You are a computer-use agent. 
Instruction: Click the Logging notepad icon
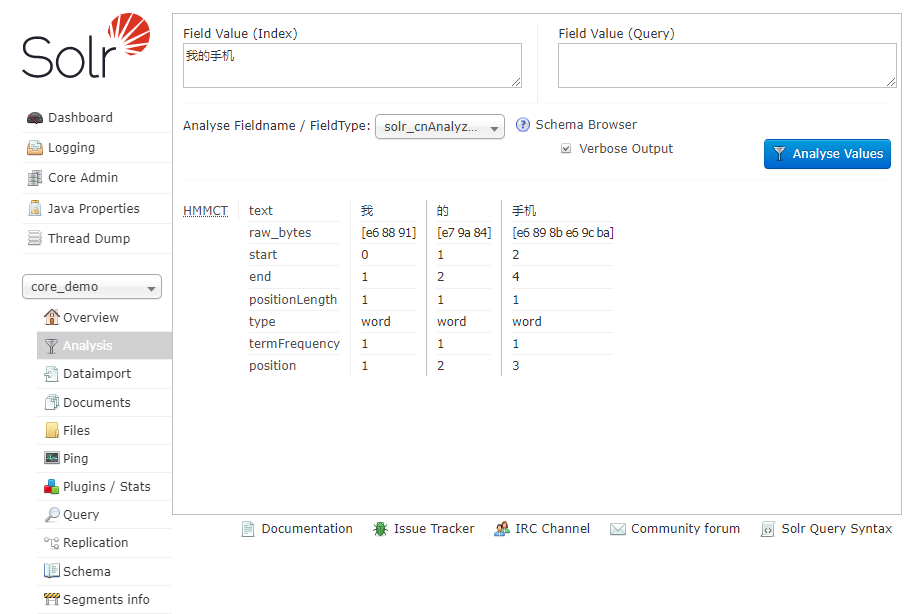click(x=35, y=148)
